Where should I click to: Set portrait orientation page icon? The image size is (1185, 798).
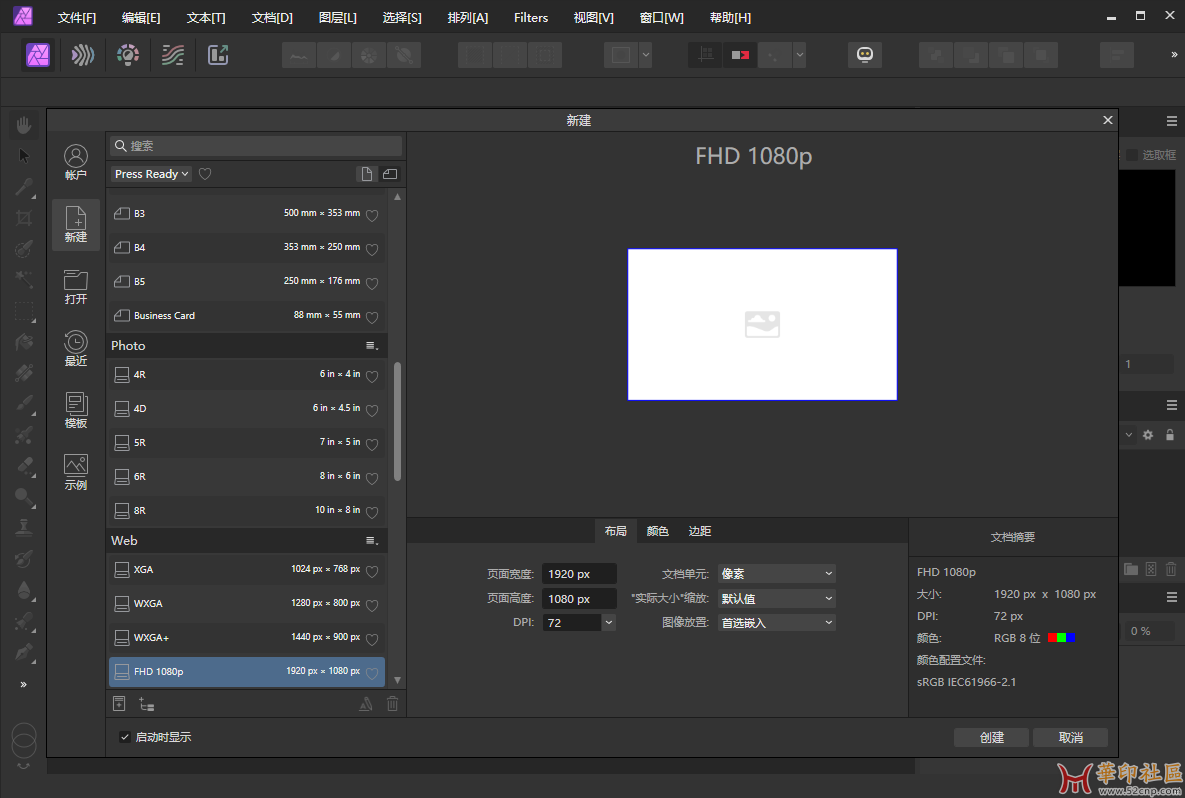pyautogui.click(x=367, y=174)
